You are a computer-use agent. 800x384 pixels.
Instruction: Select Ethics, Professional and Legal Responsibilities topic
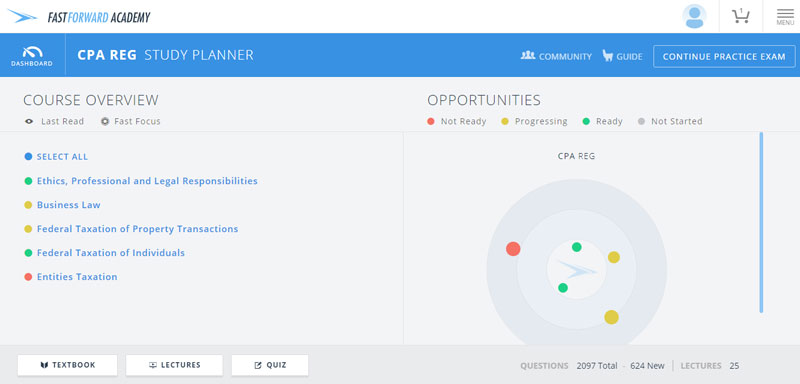[x=147, y=181]
